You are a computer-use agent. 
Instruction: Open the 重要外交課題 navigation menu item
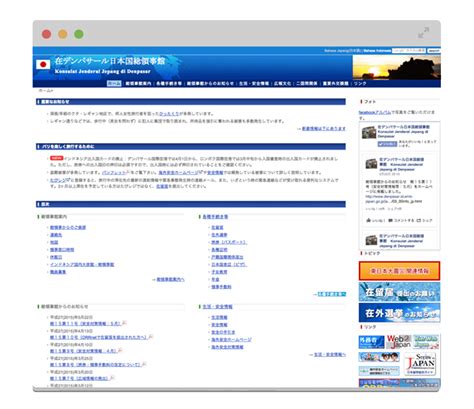tap(336, 83)
